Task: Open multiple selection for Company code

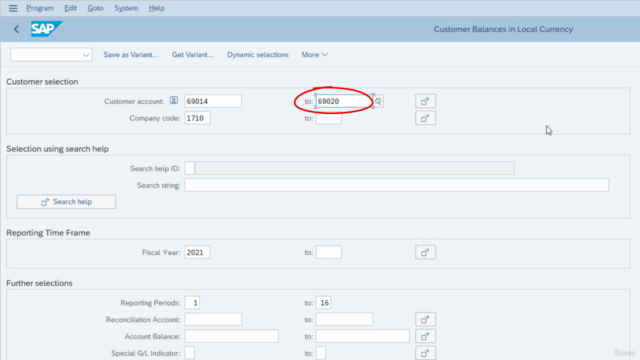Action: click(x=425, y=118)
